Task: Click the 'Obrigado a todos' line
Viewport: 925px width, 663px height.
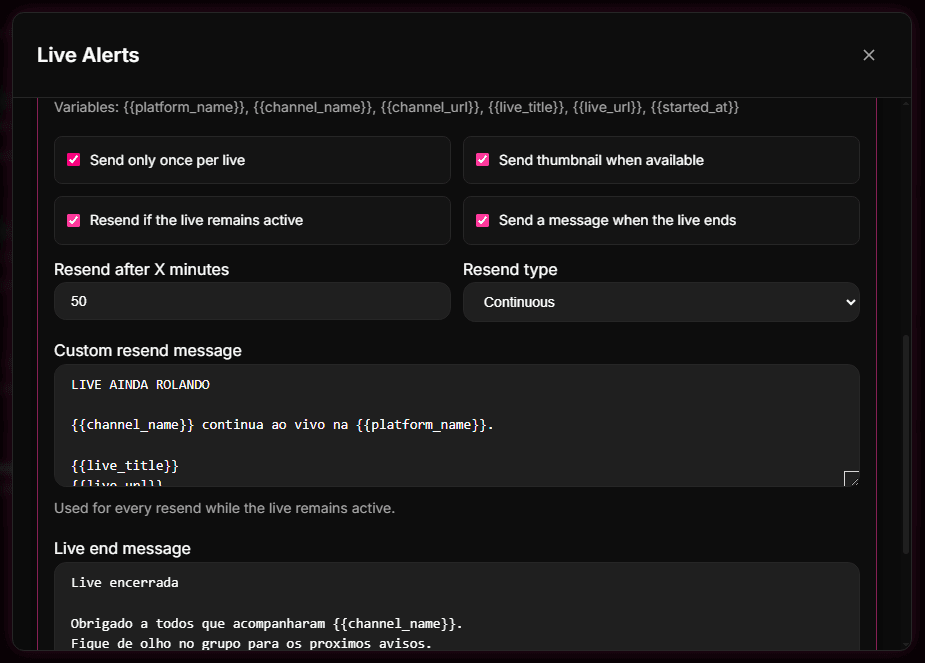Action: tap(267, 623)
